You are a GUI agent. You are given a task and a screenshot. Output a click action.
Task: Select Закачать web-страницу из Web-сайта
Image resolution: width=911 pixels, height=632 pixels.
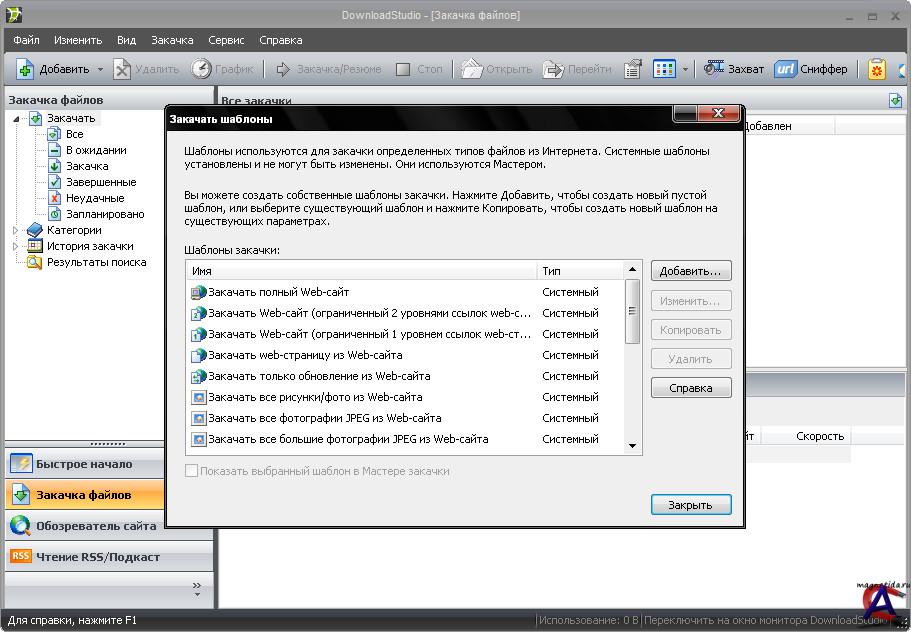(406, 355)
